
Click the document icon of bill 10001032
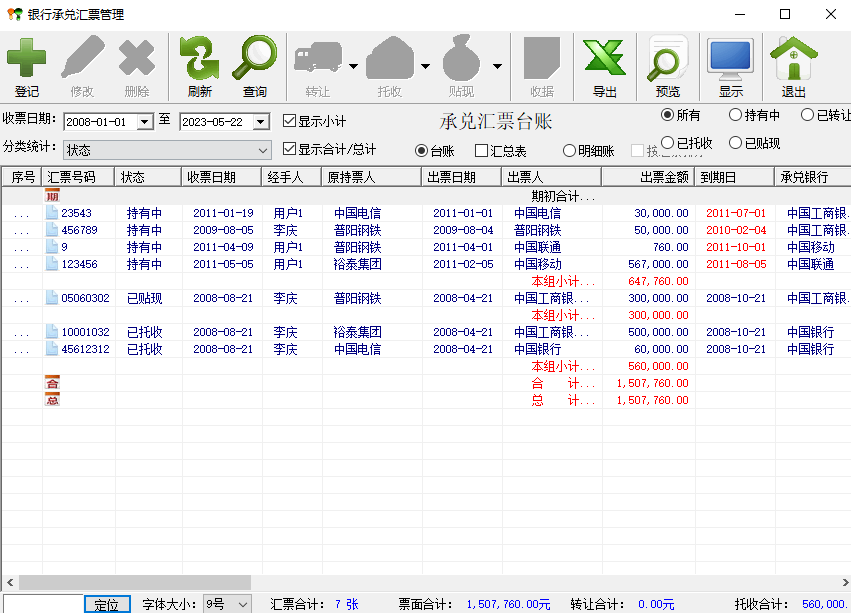(52, 332)
